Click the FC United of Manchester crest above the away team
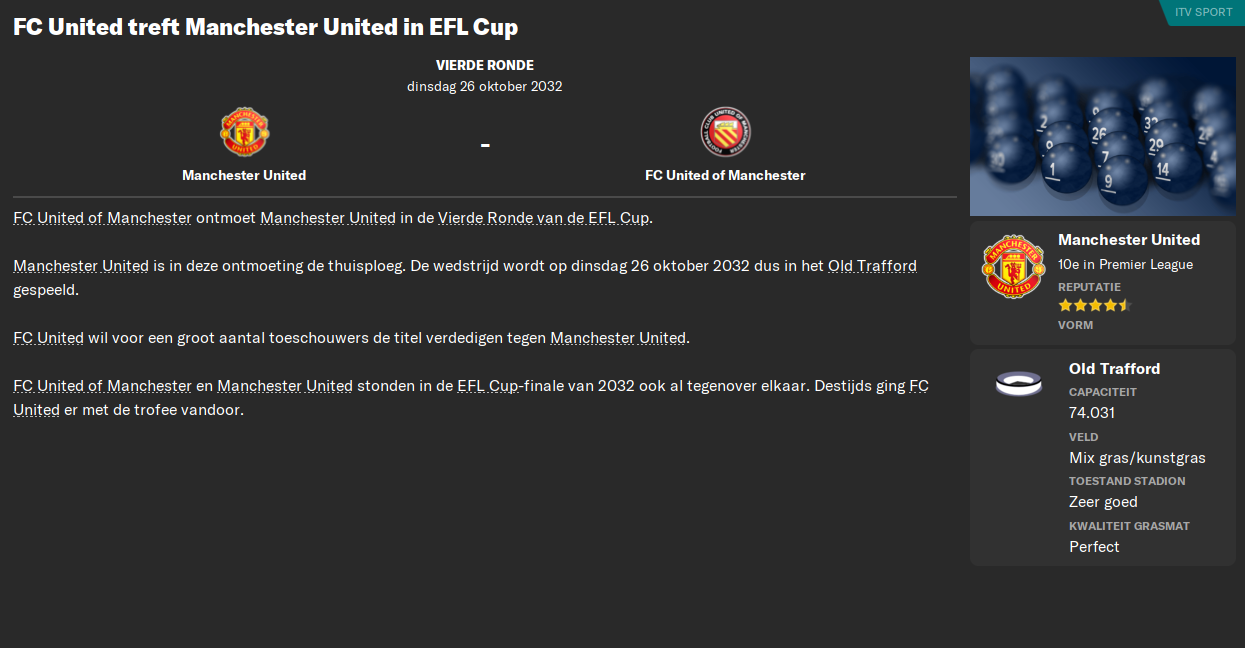 [725, 131]
